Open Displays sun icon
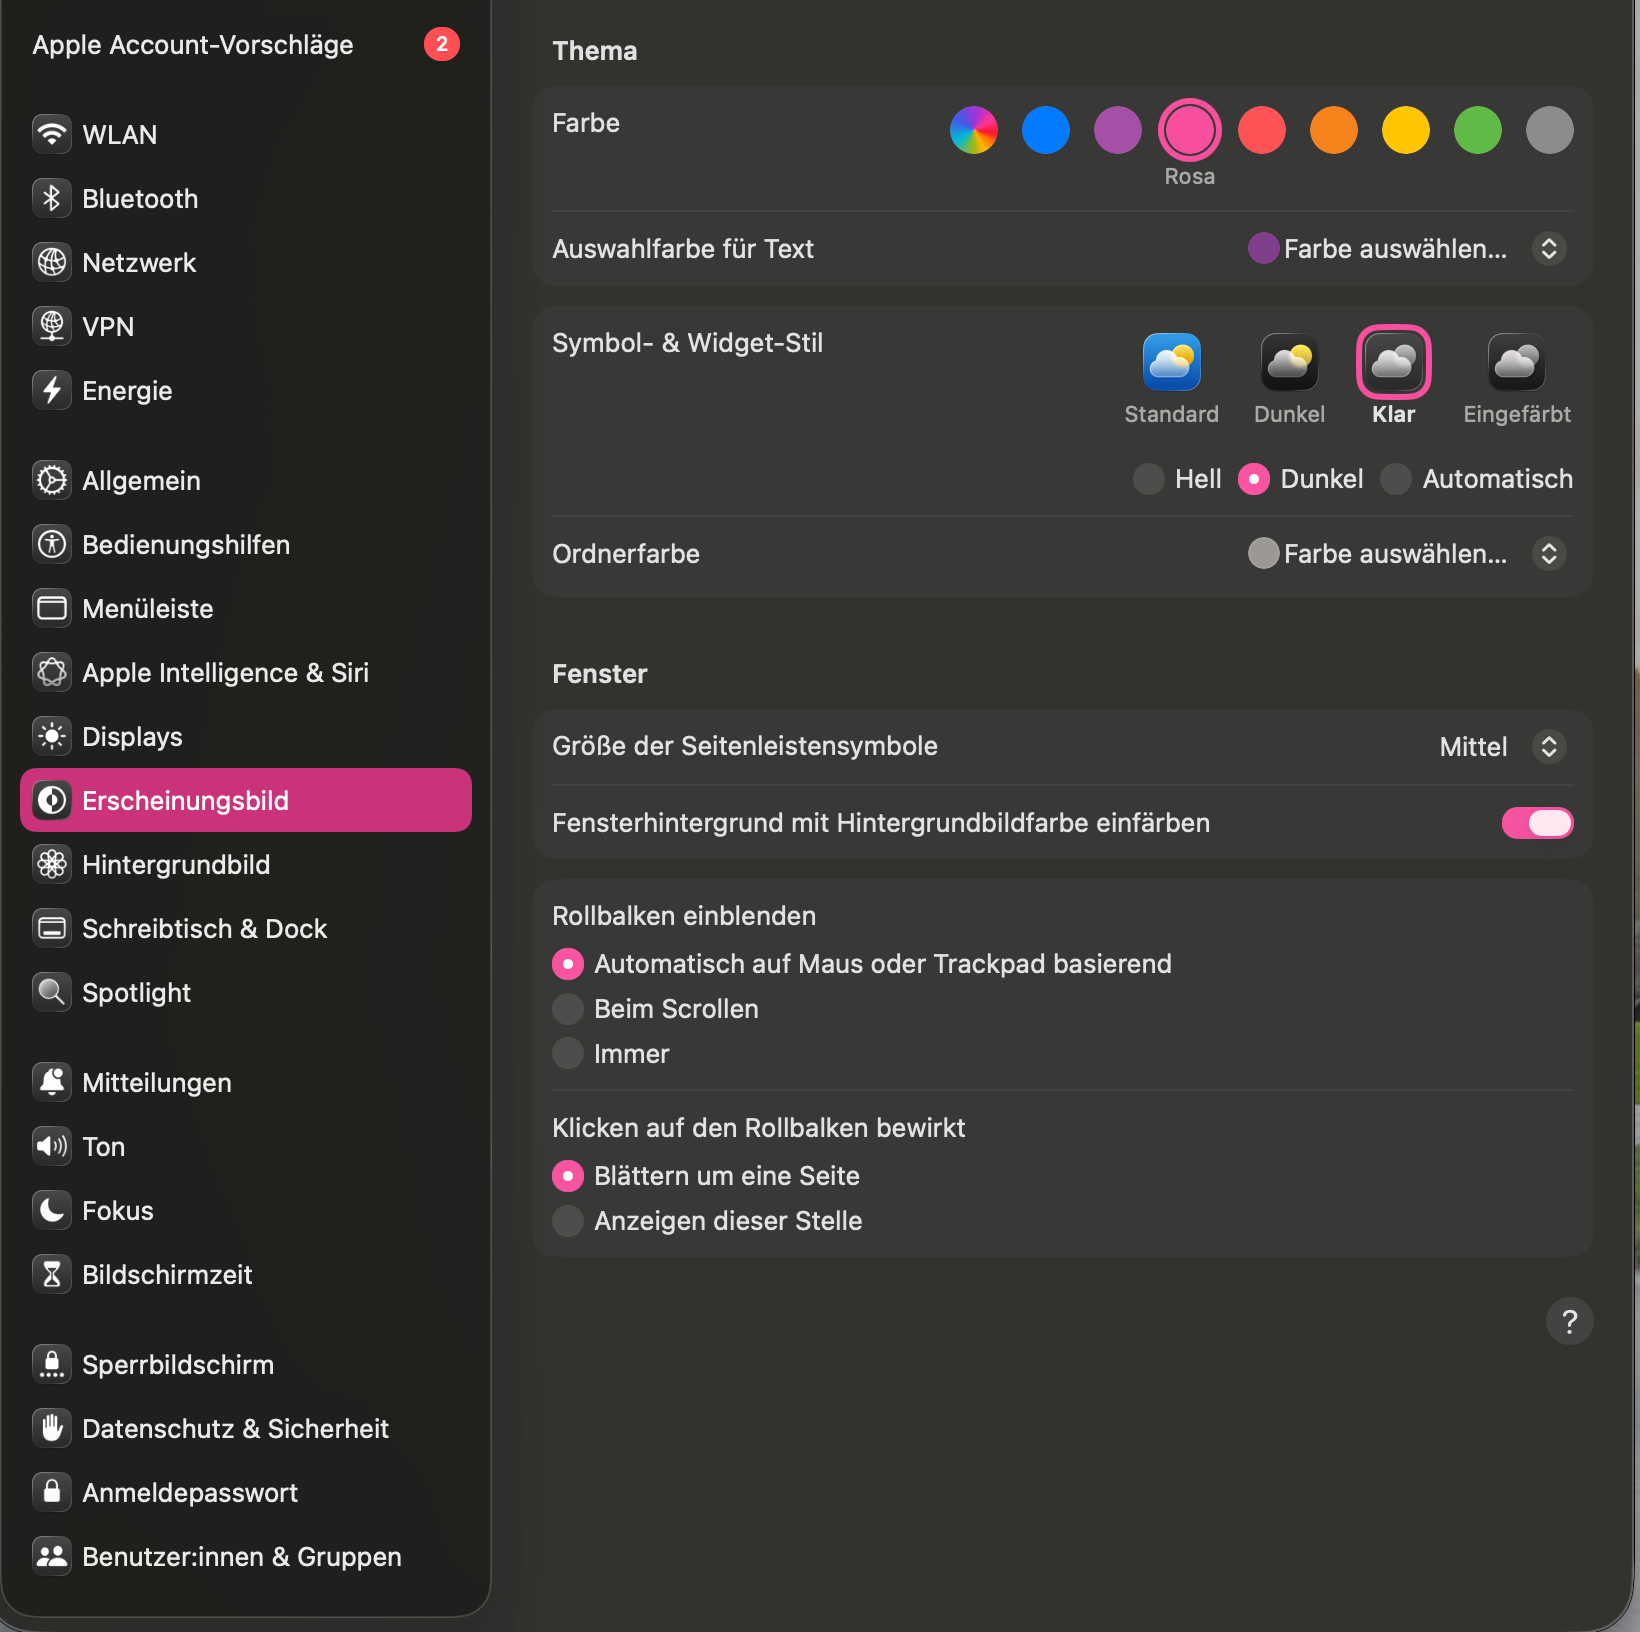 point(52,737)
